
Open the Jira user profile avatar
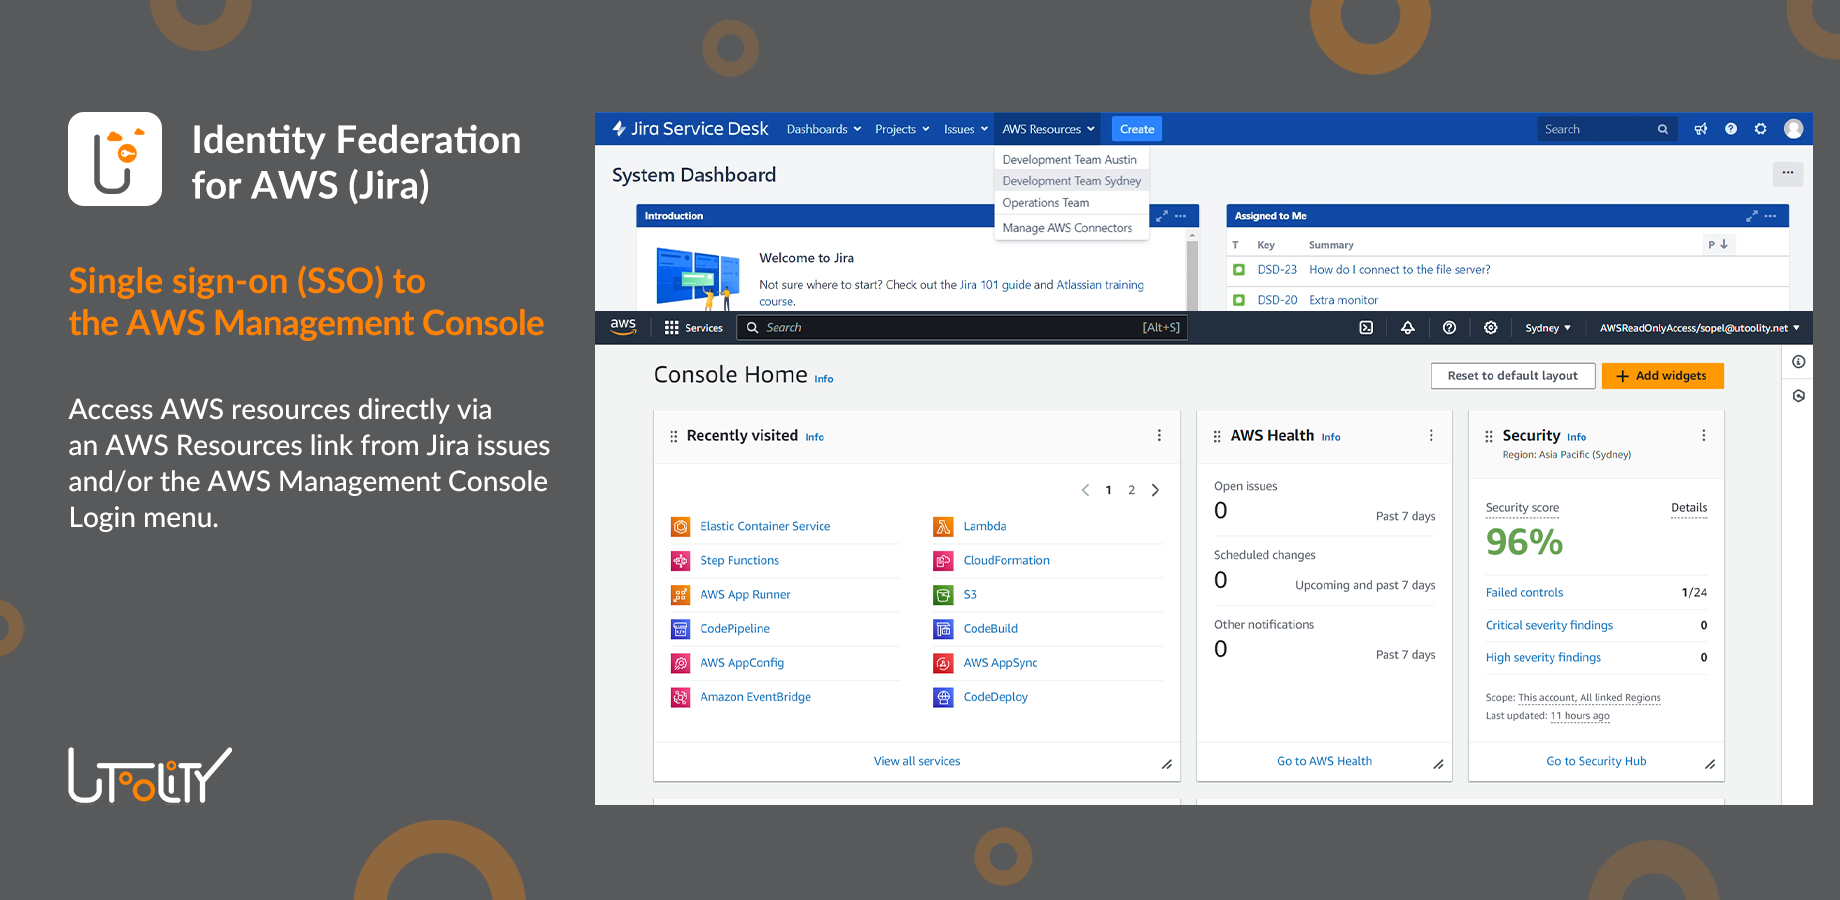point(1794,129)
